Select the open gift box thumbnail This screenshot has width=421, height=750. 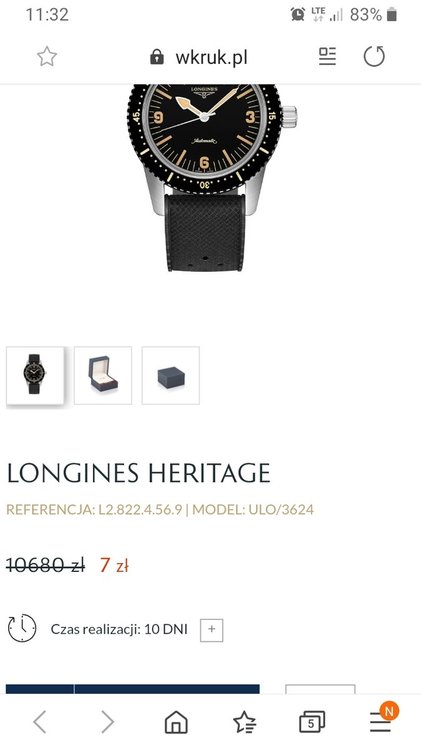103,375
